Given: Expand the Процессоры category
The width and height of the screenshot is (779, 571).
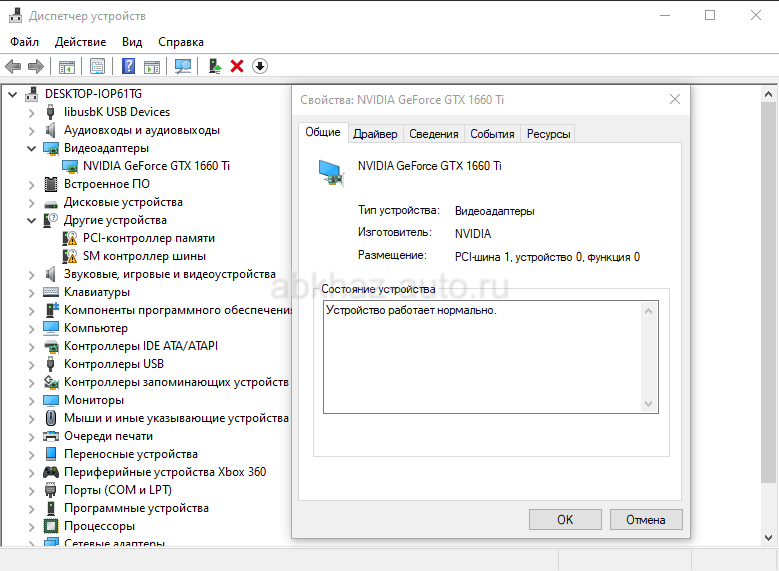Looking at the screenshot, I should click(x=32, y=526).
